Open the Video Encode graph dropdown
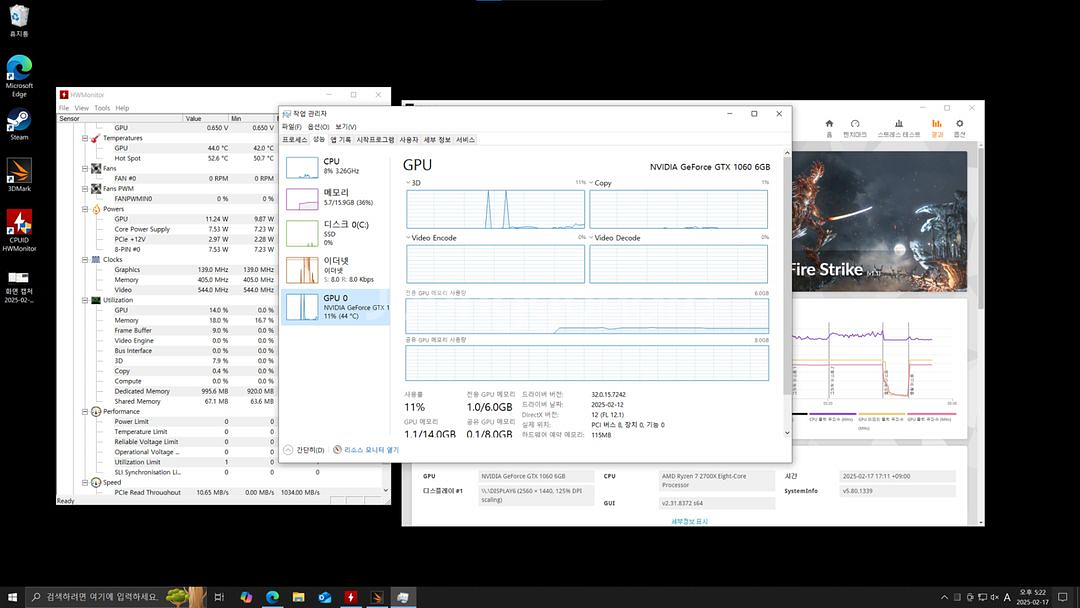Viewport: 1080px width, 608px height. point(408,238)
